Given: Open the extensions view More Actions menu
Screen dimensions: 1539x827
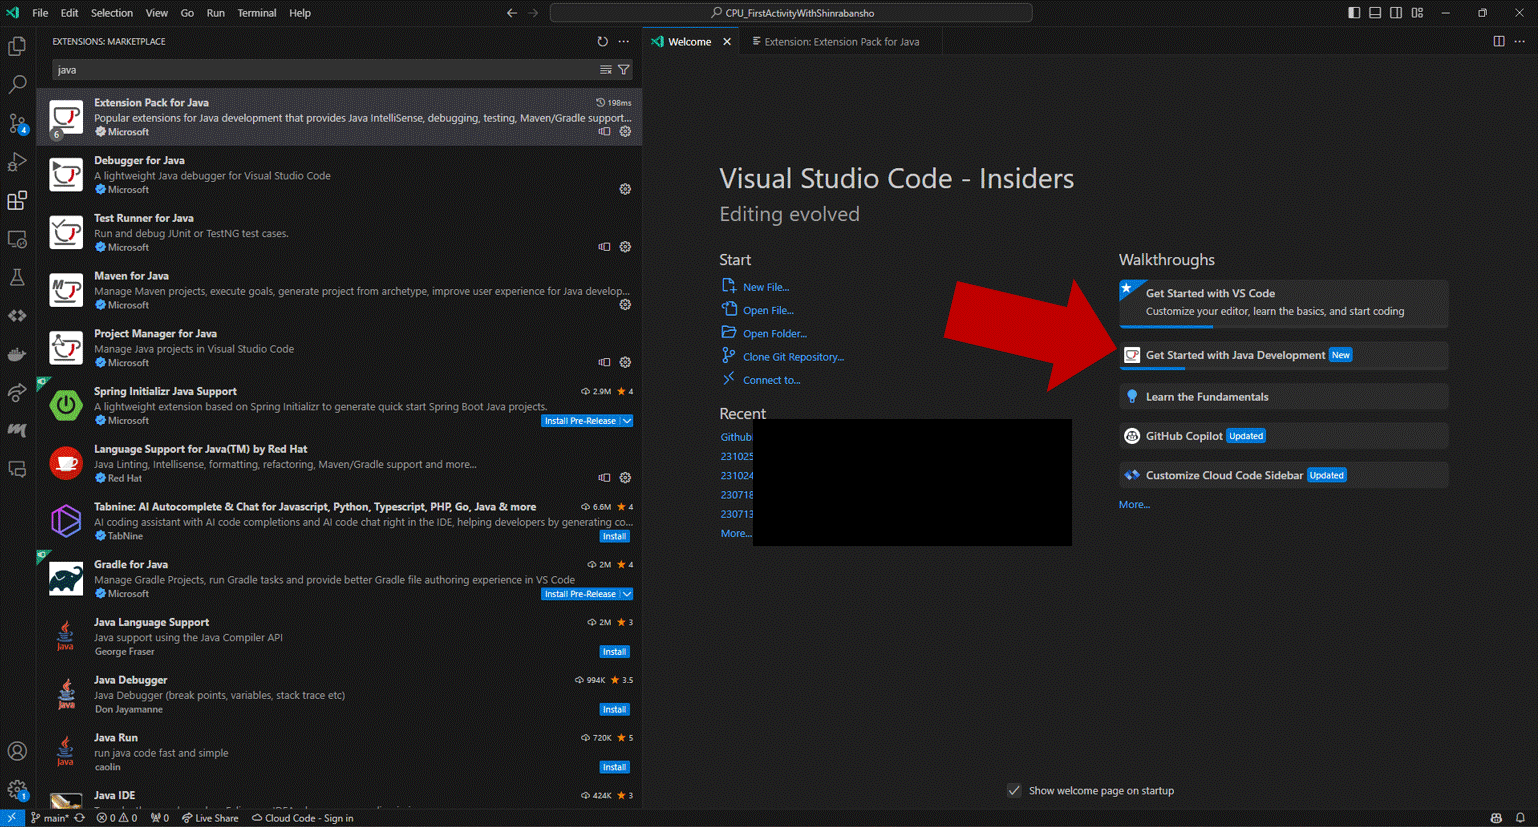Looking at the screenshot, I should (x=624, y=42).
